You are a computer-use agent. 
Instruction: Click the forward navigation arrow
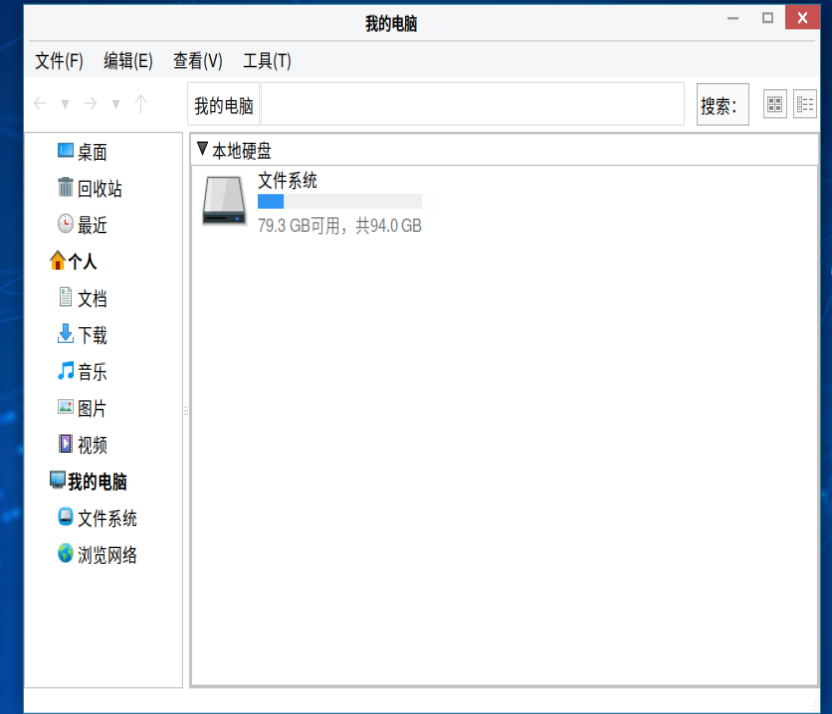[90, 104]
